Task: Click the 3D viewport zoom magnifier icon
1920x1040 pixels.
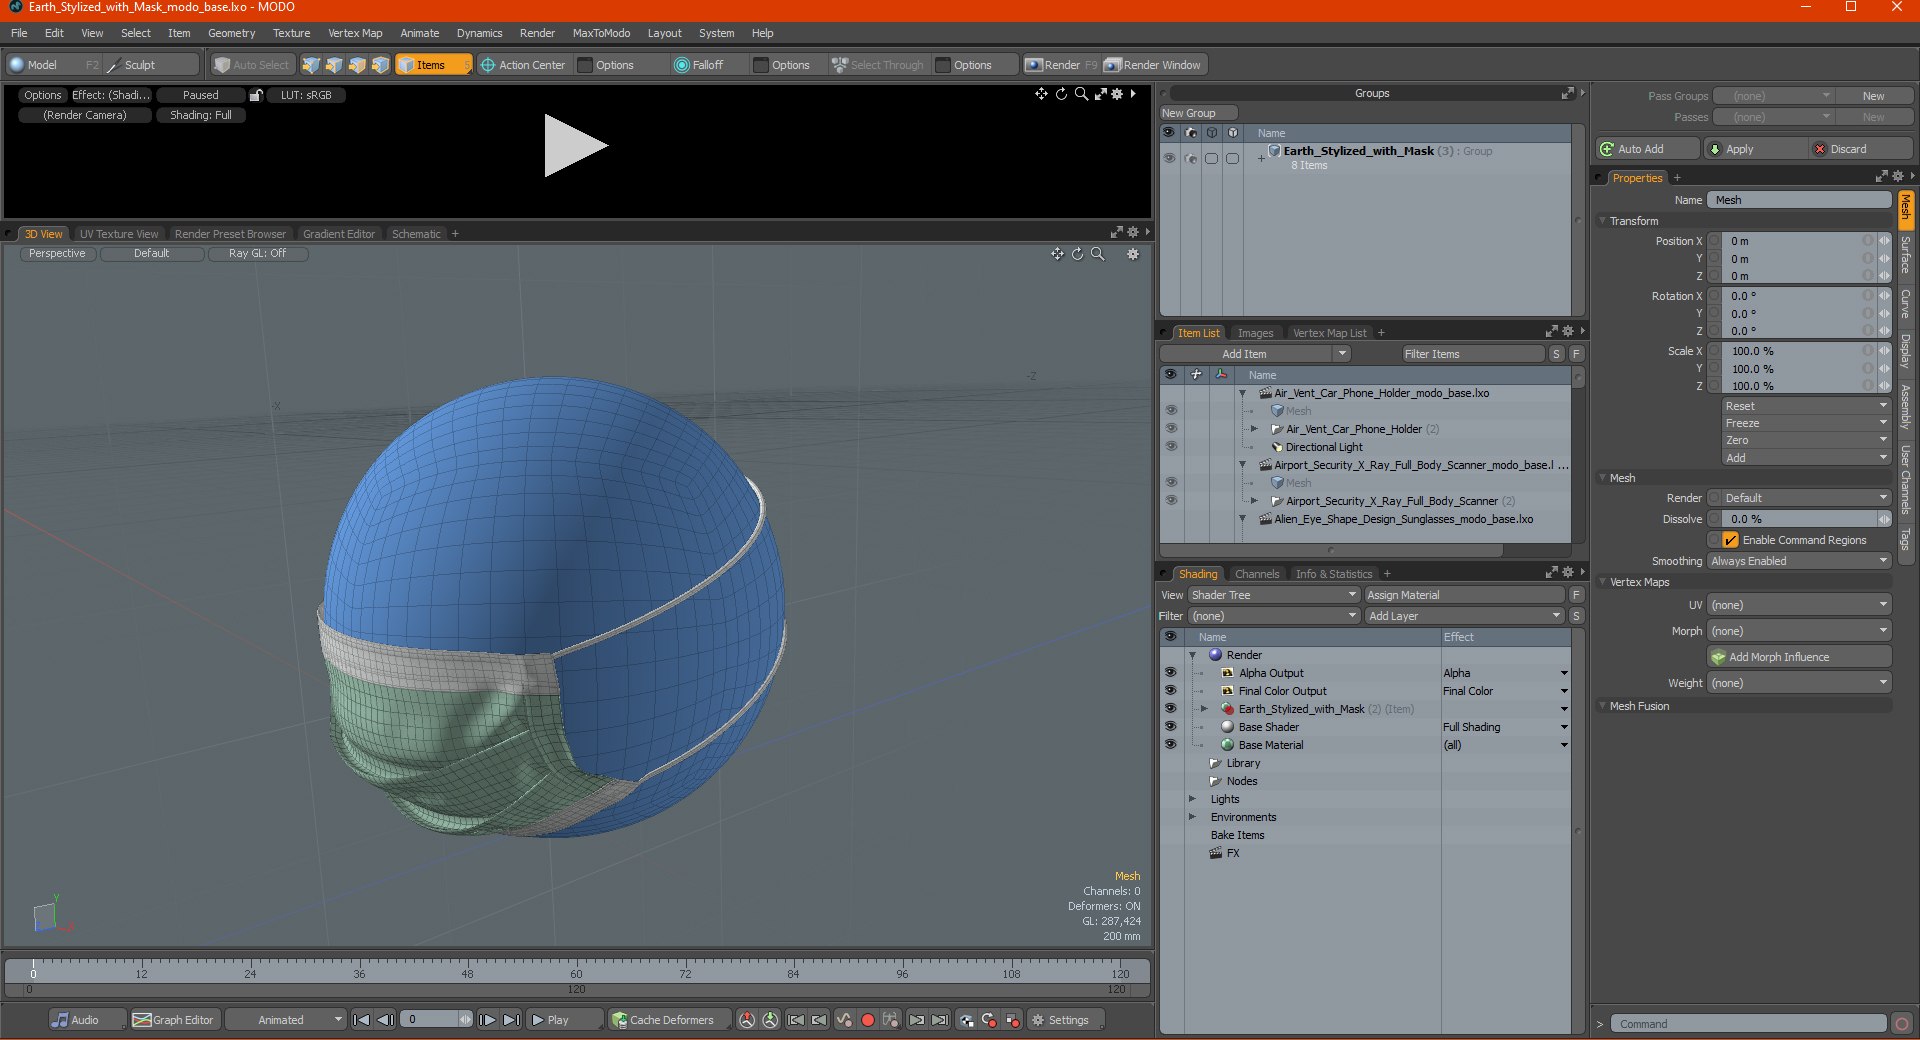Action: [1097, 254]
